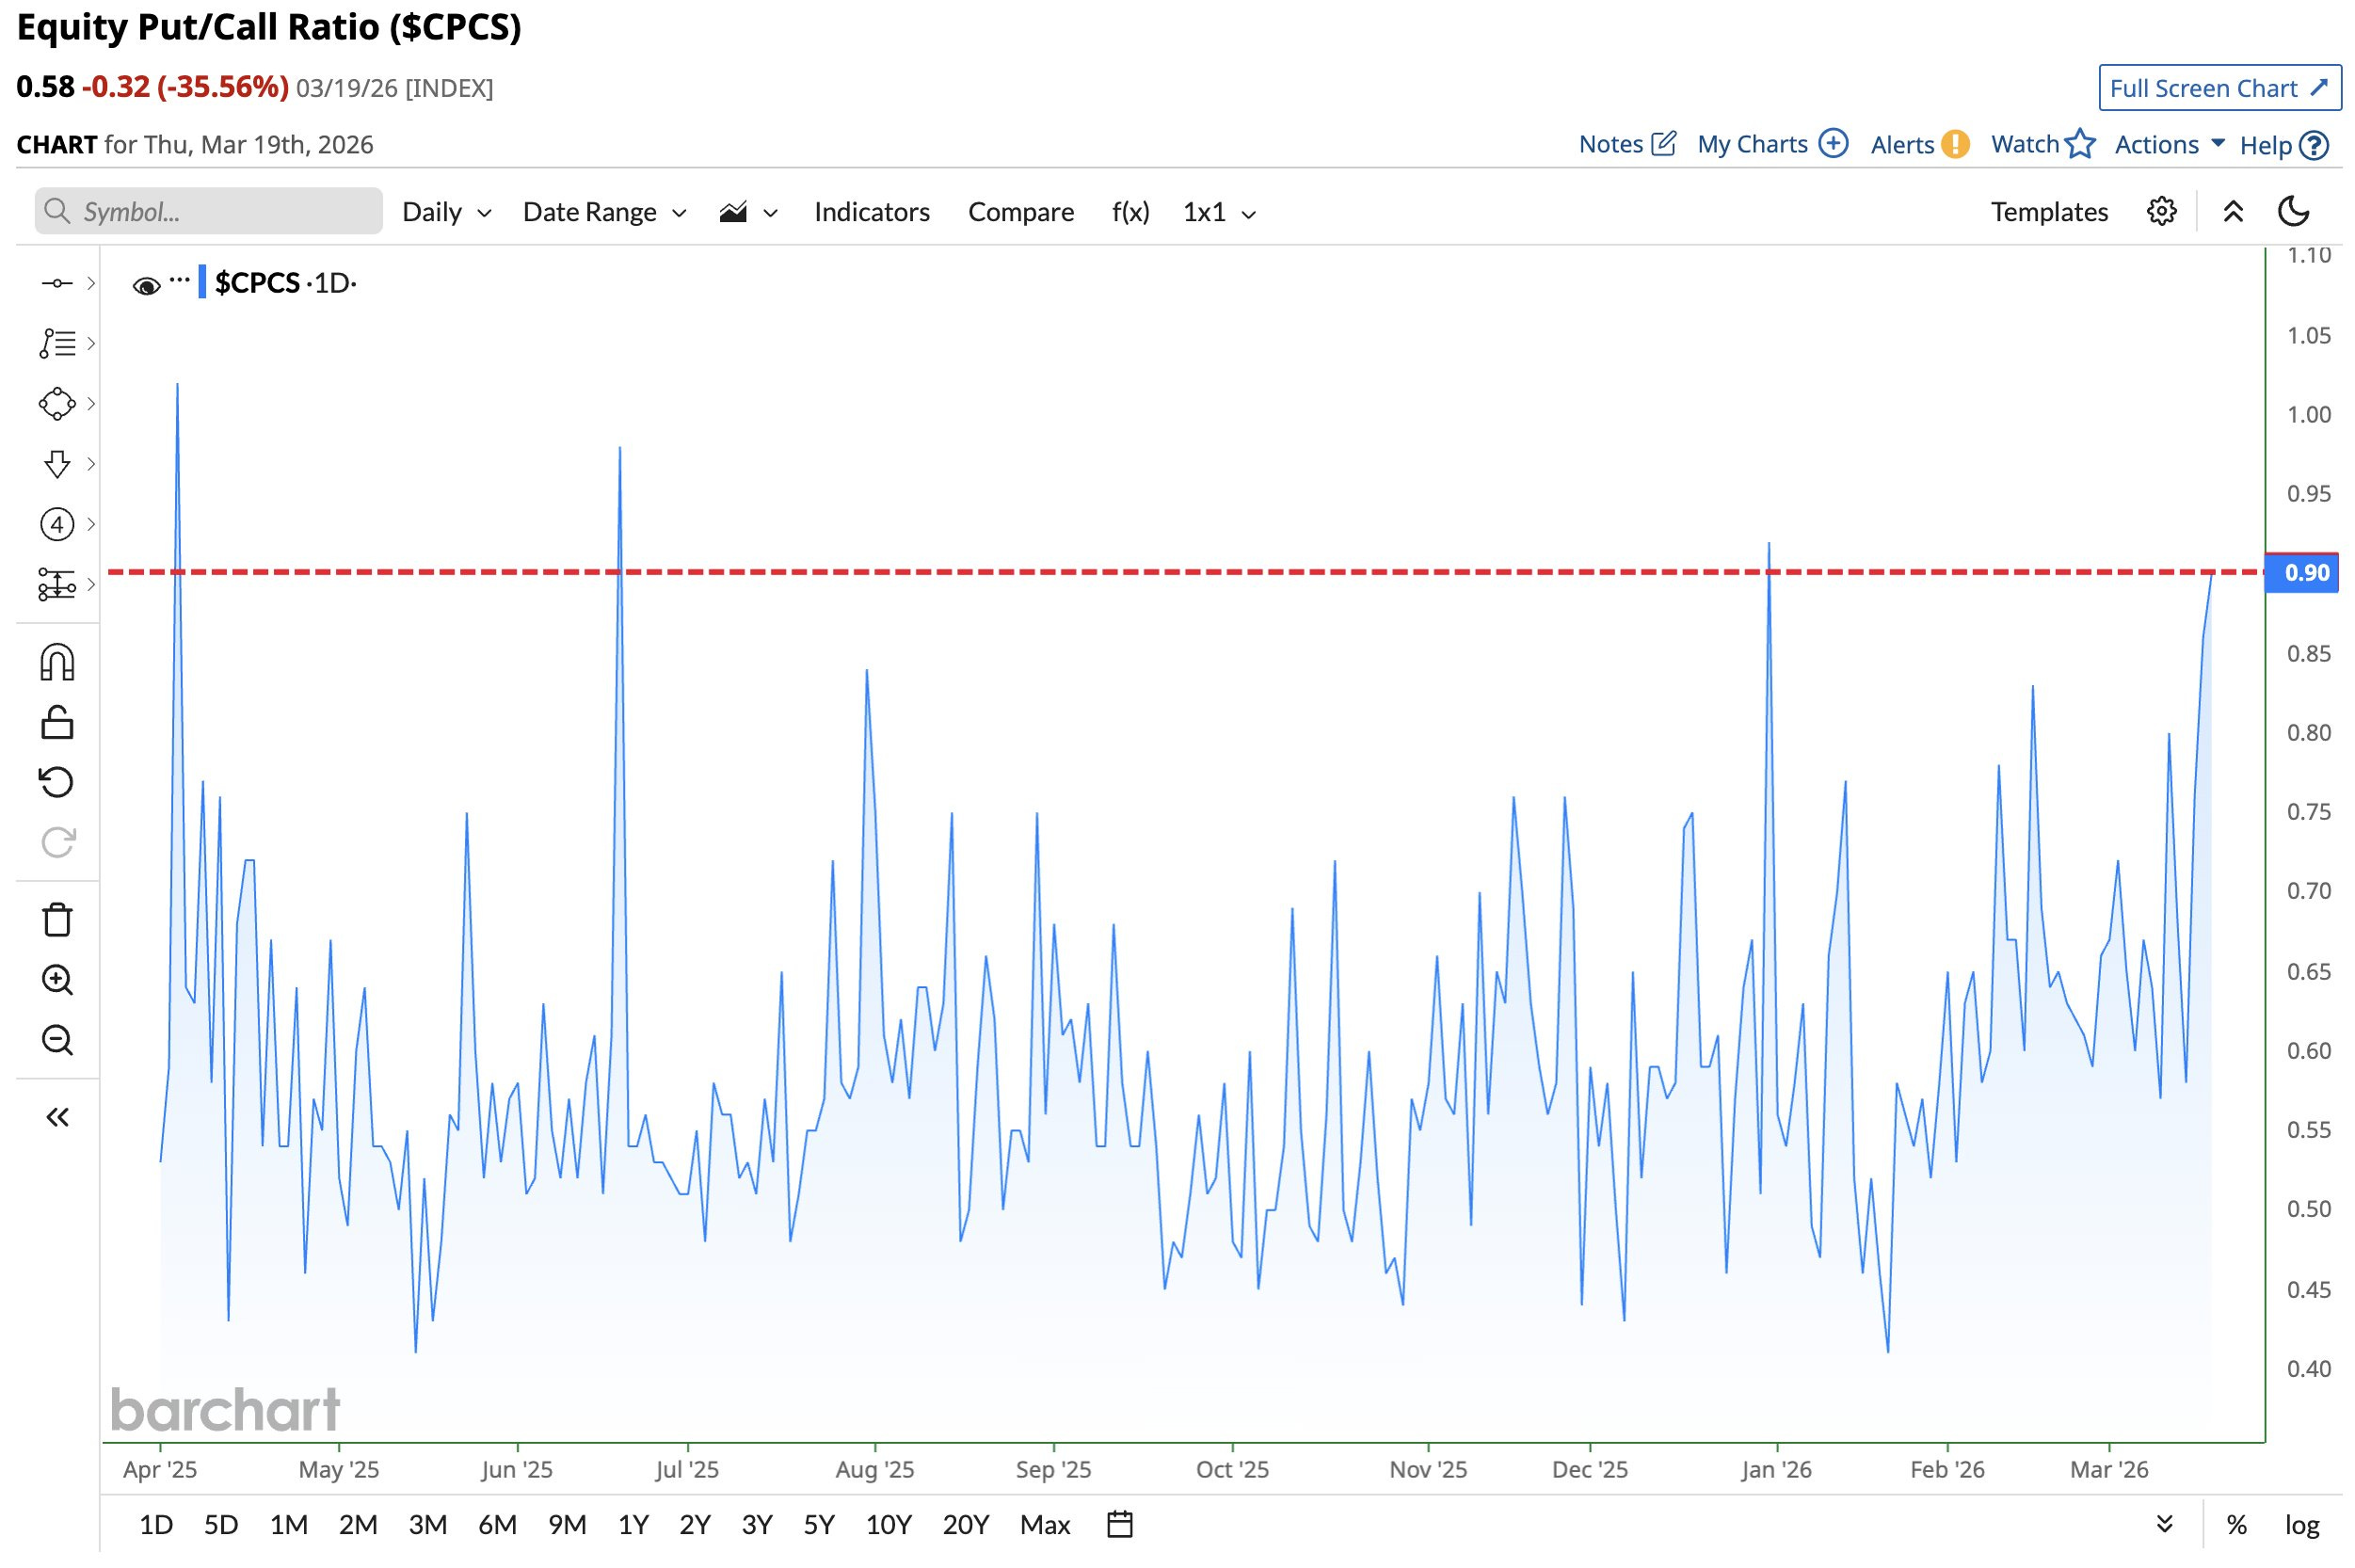Toggle log scale
The height and width of the screenshot is (1568, 2355).
[2301, 1525]
